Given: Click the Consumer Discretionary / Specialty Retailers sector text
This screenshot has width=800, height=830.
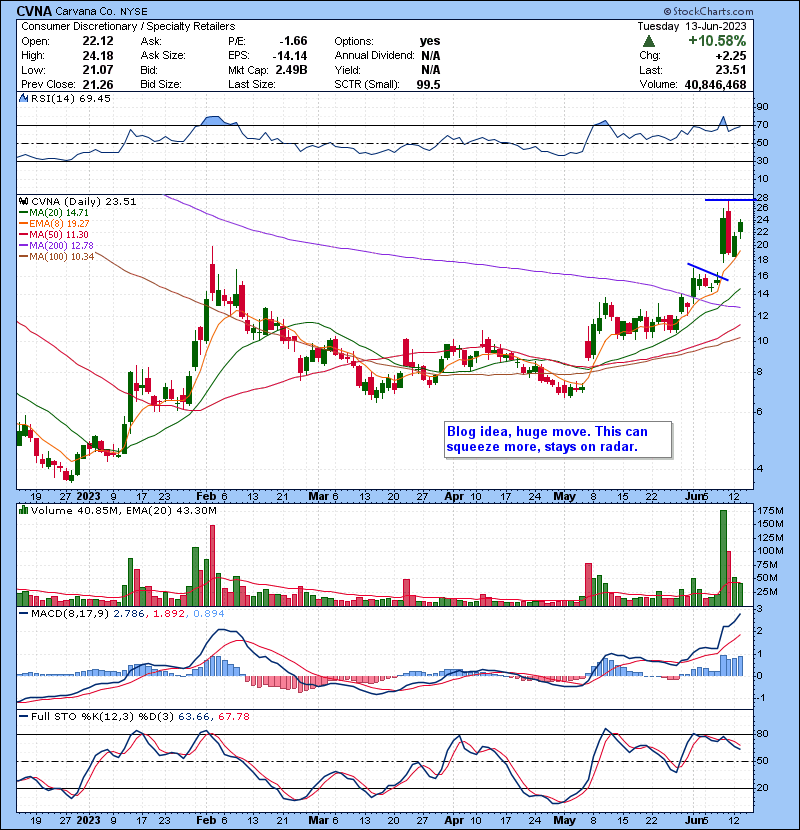Looking at the screenshot, I should [x=128, y=26].
